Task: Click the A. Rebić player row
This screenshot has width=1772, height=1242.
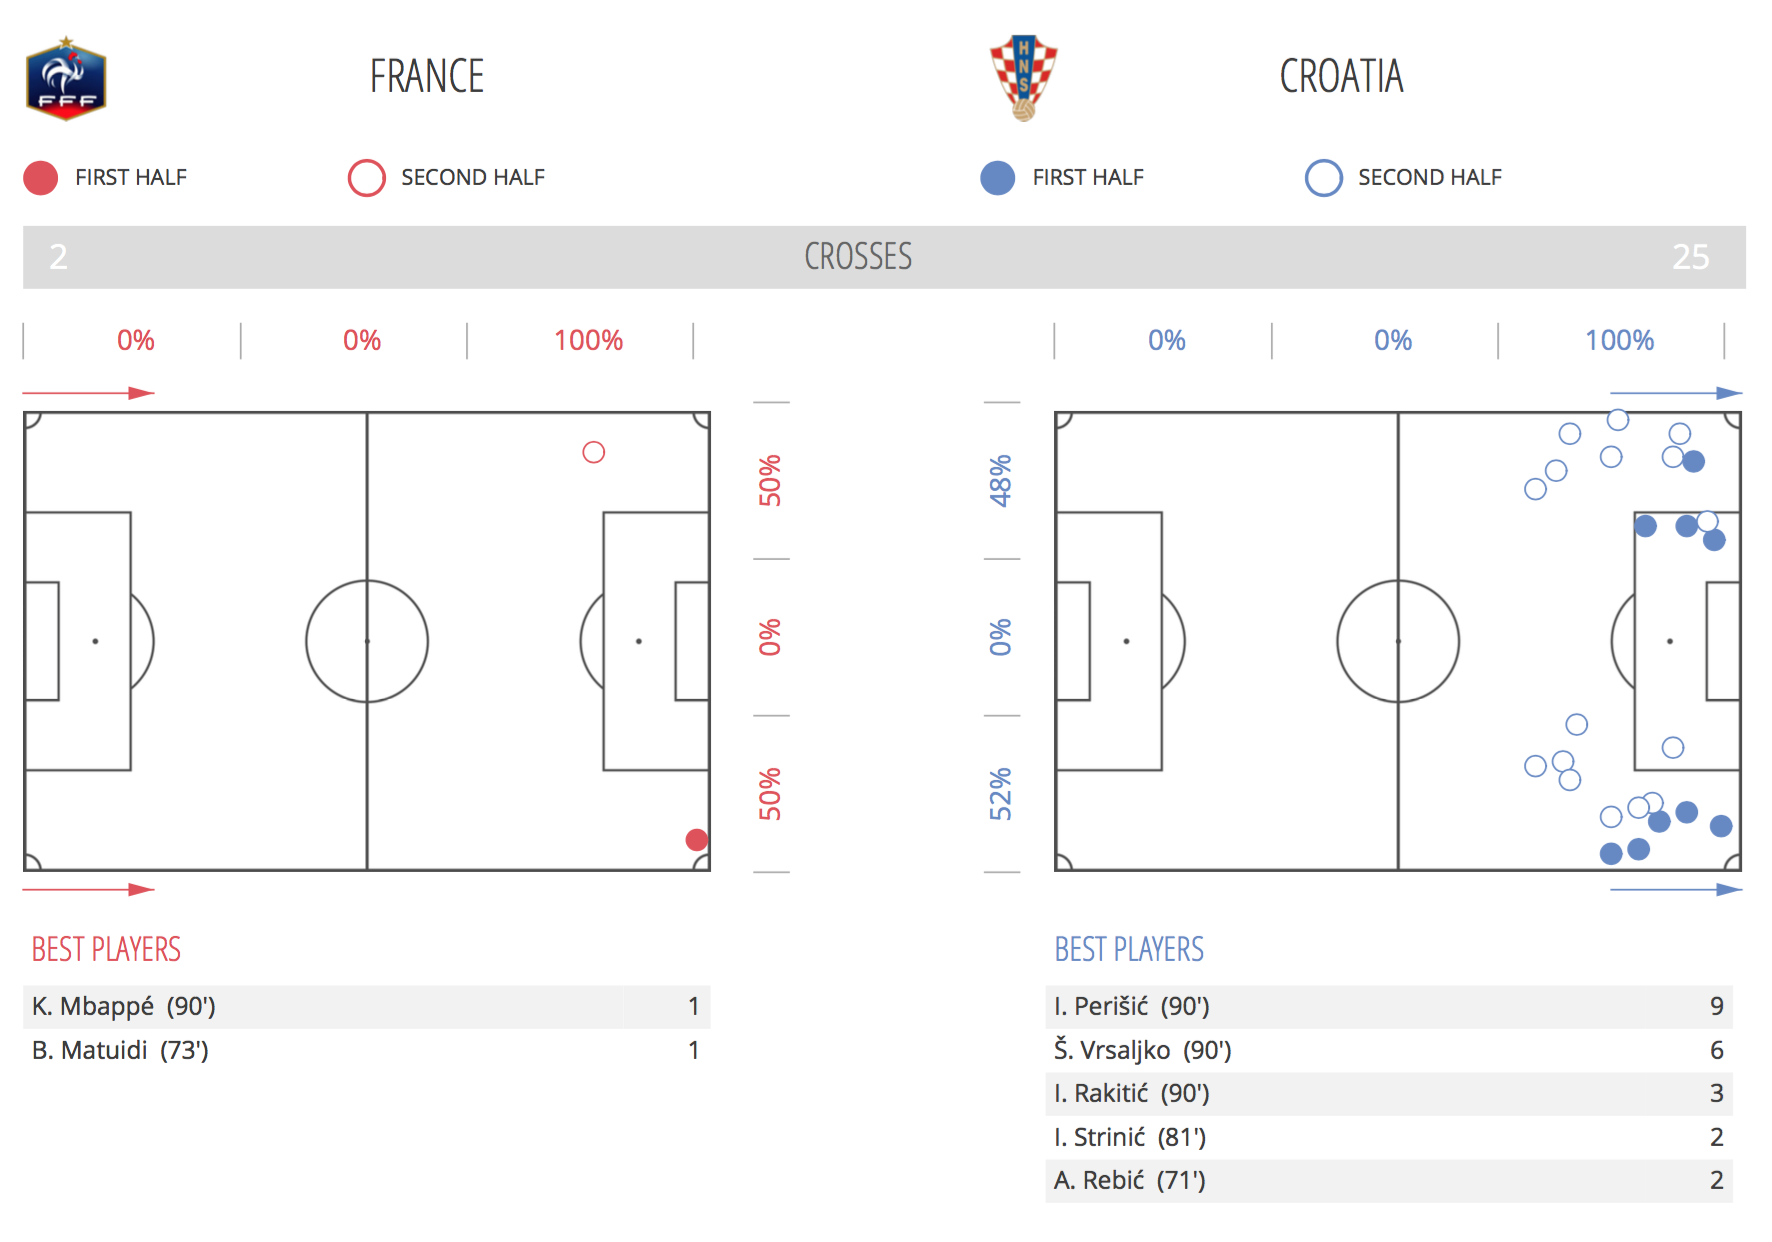Action: 1389,1180
